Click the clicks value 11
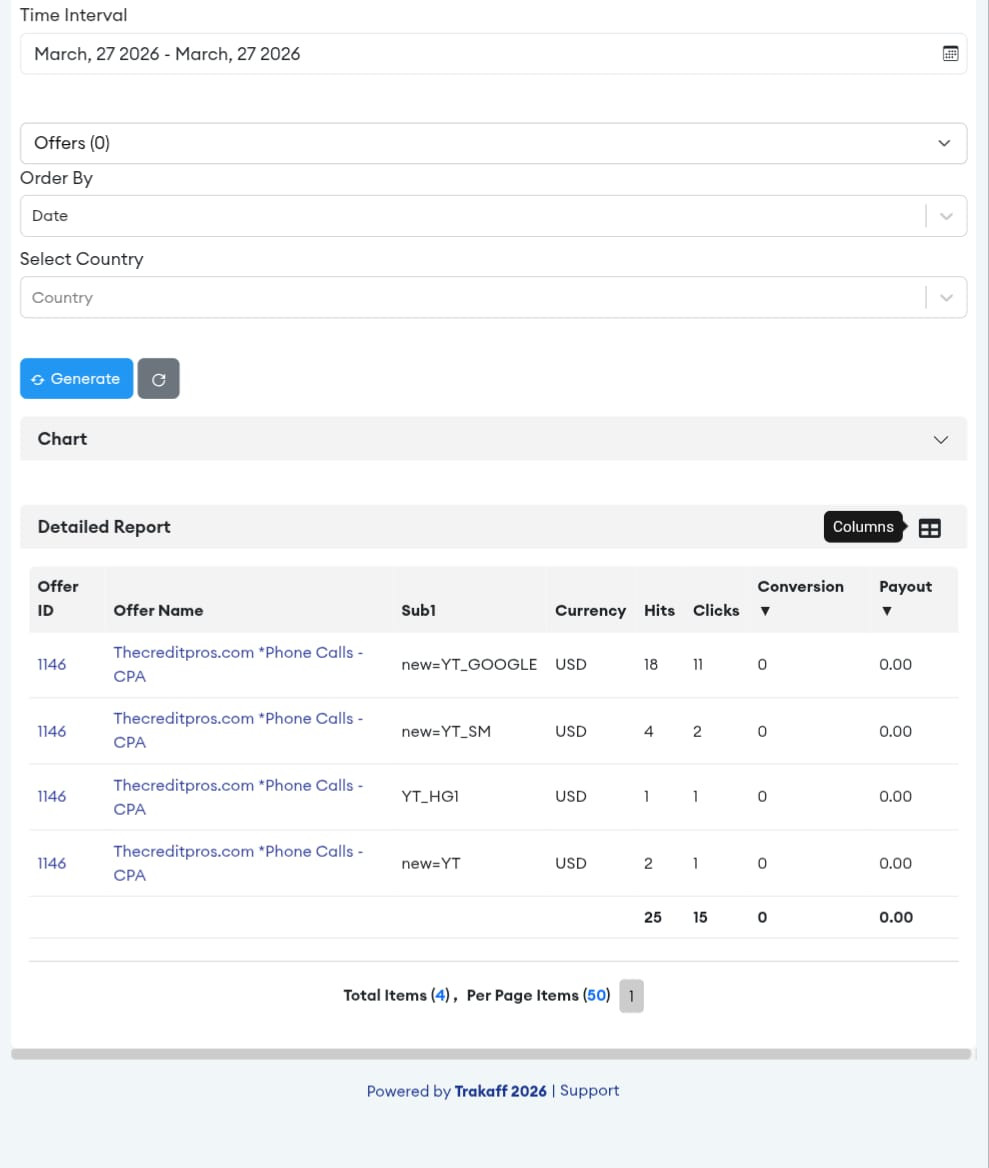The width and height of the screenshot is (989, 1168). point(698,664)
